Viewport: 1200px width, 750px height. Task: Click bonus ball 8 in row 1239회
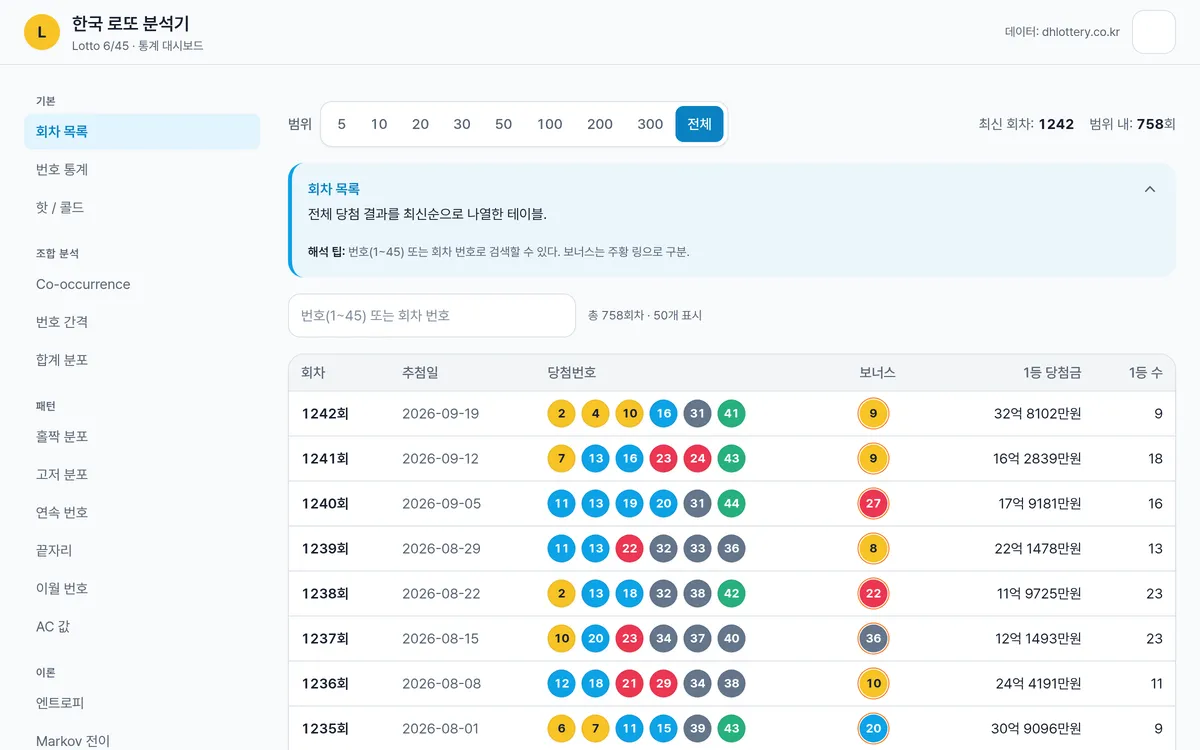pyautogui.click(x=873, y=548)
